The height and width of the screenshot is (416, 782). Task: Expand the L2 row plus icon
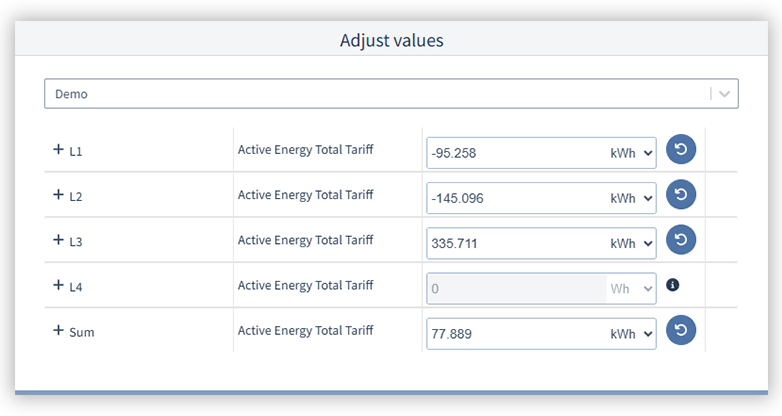(58, 195)
